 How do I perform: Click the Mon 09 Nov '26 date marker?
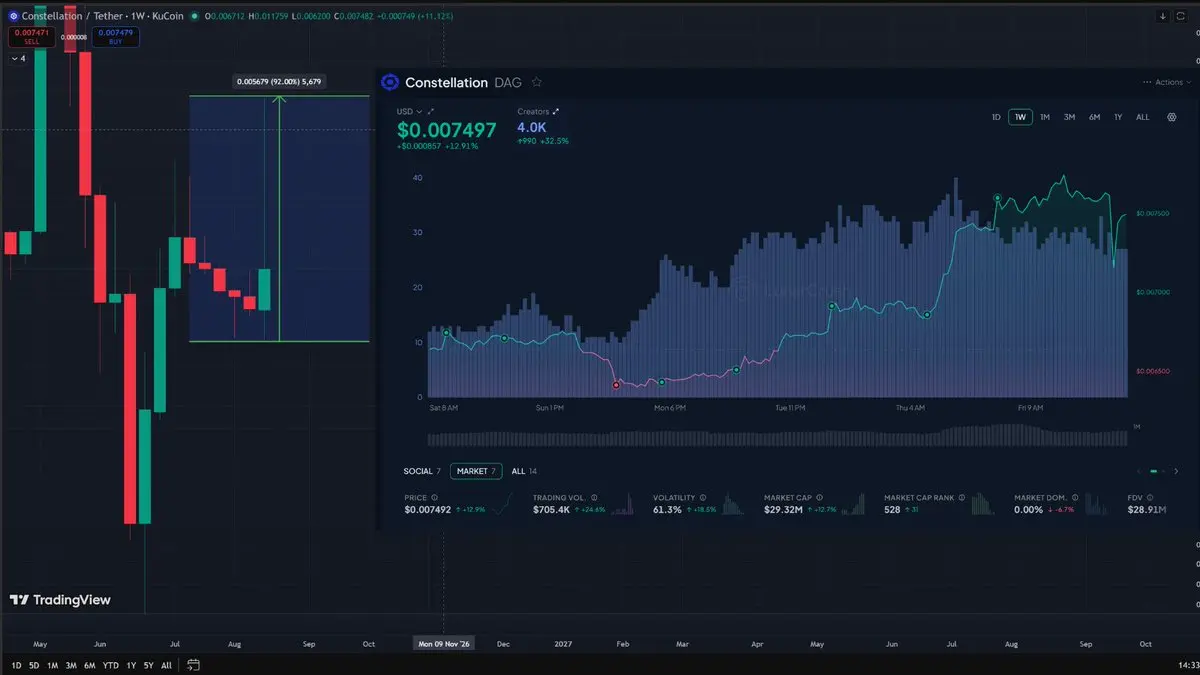pyautogui.click(x=444, y=644)
